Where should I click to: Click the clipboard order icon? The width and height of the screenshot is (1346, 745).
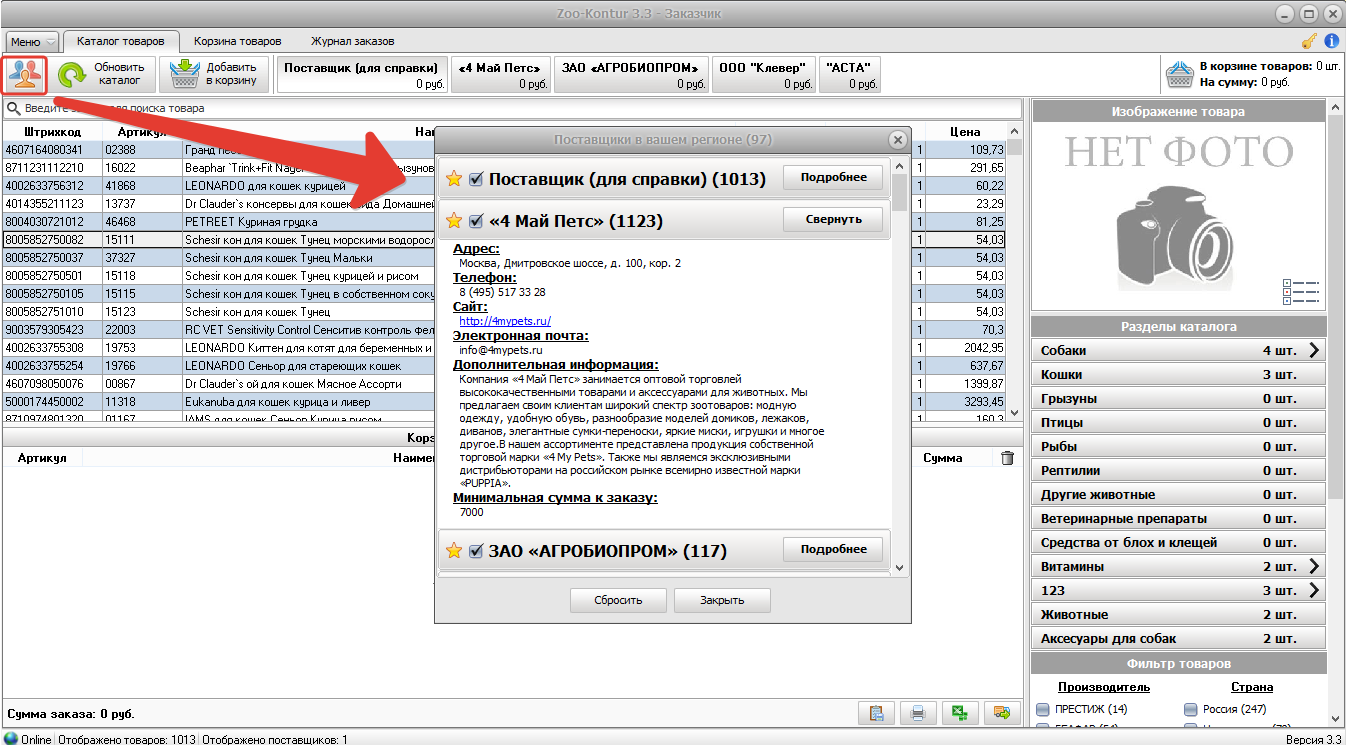[x=876, y=714]
